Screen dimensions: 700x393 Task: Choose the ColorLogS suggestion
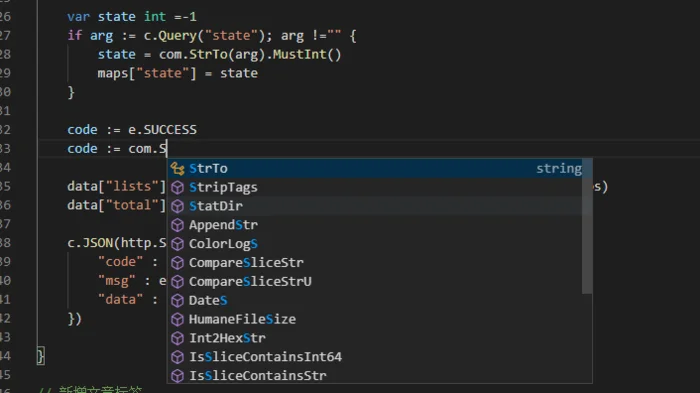pyautogui.click(x=375, y=243)
